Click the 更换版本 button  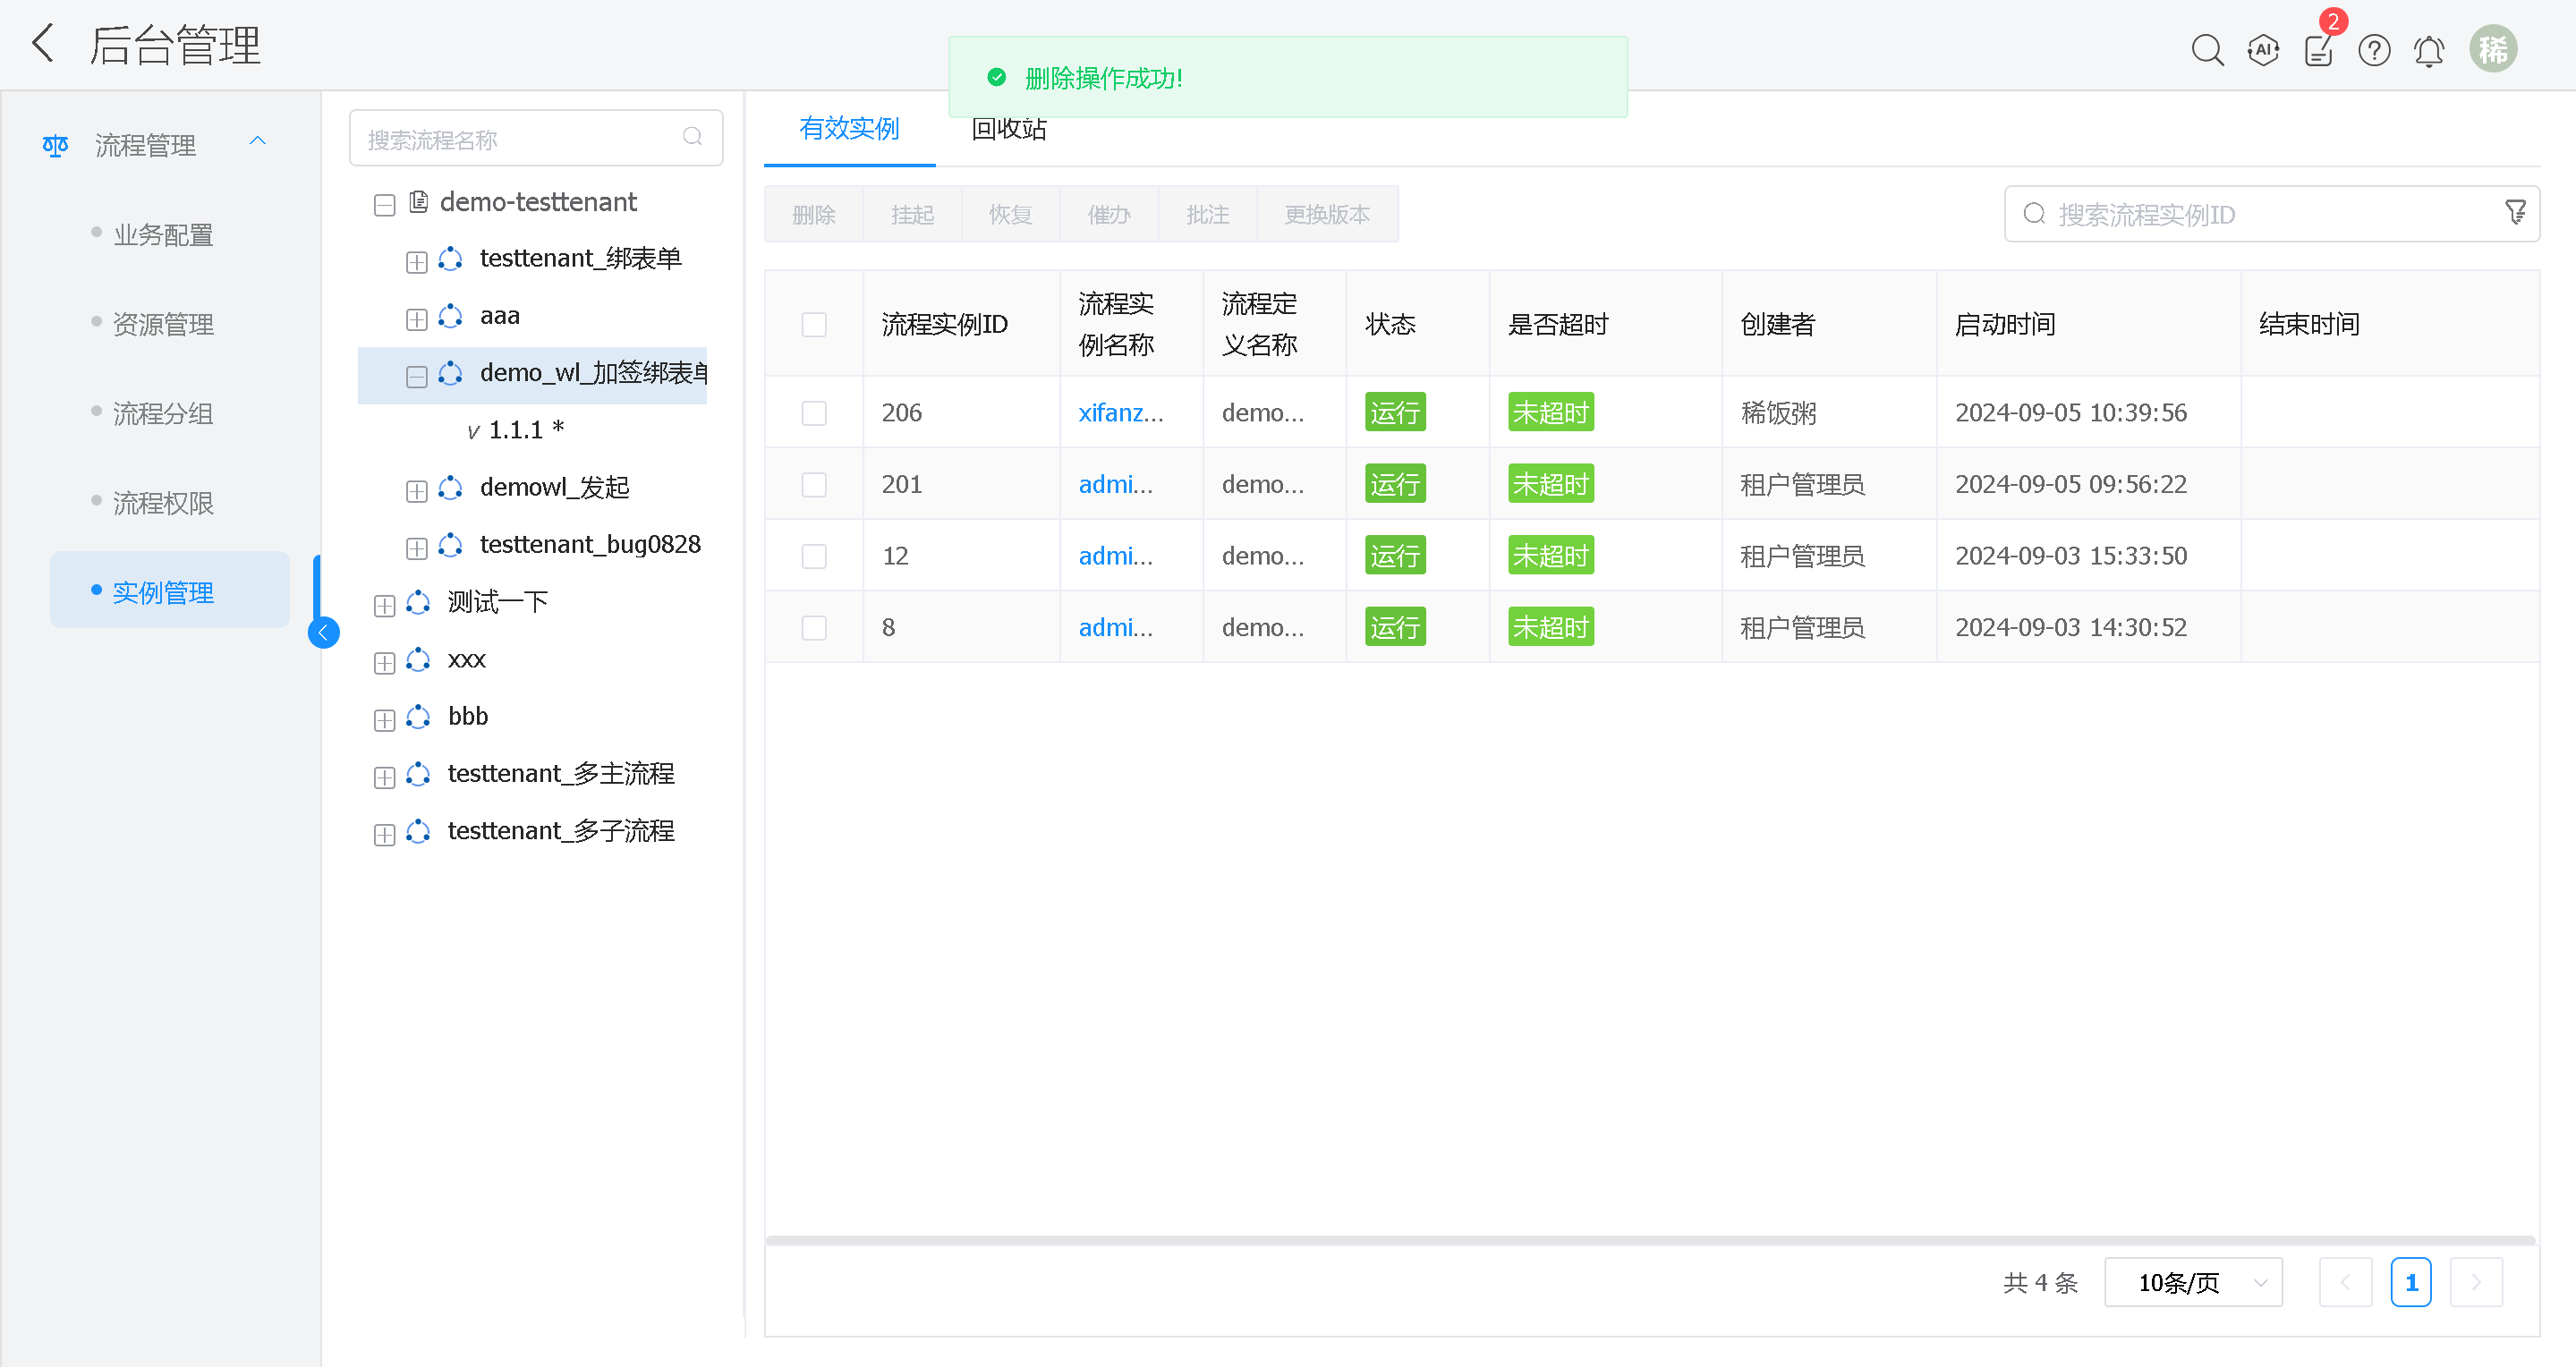[1327, 215]
